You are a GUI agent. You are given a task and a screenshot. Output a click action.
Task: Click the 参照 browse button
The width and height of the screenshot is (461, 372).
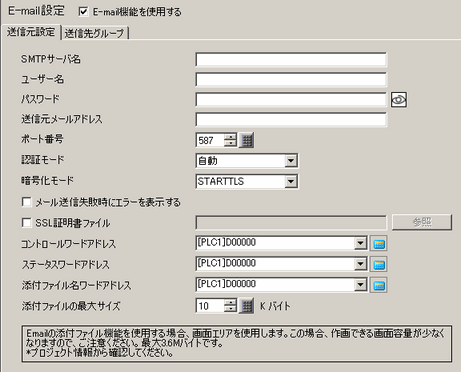pyautogui.click(x=422, y=222)
